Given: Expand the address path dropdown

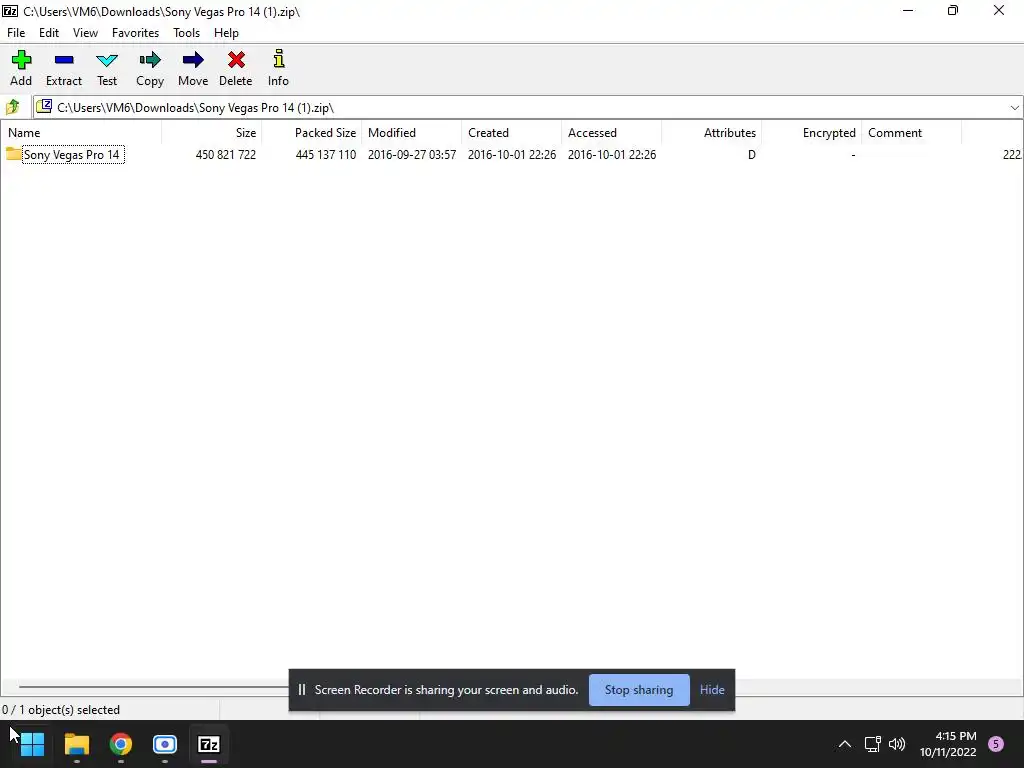Looking at the screenshot, I should point(1014,108).
